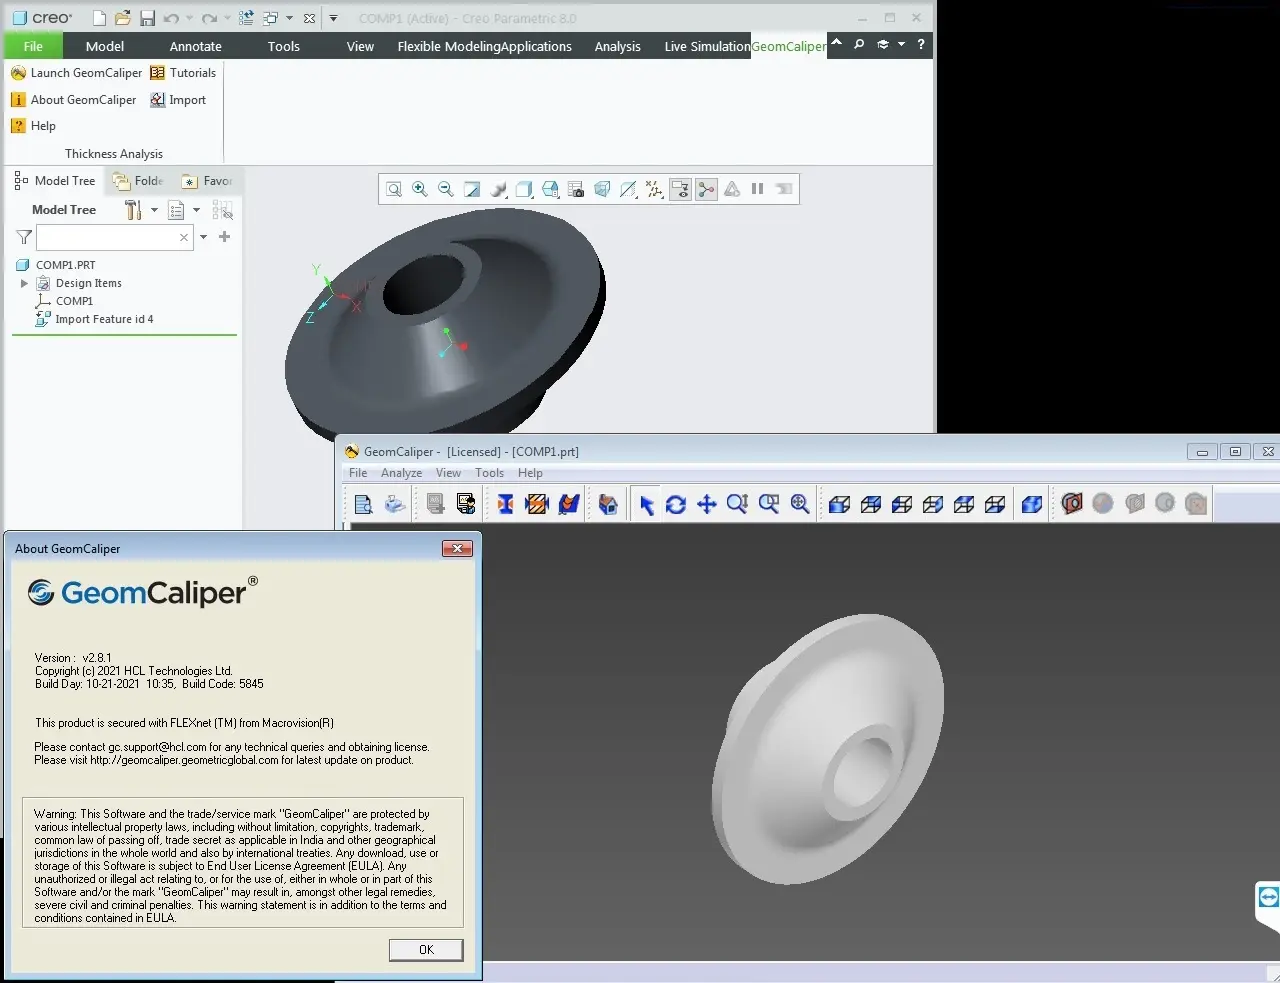The width and height of the screenshot is (1280, 983).
Task: Open the Help command in the ribbon
Action: point(33,126)
